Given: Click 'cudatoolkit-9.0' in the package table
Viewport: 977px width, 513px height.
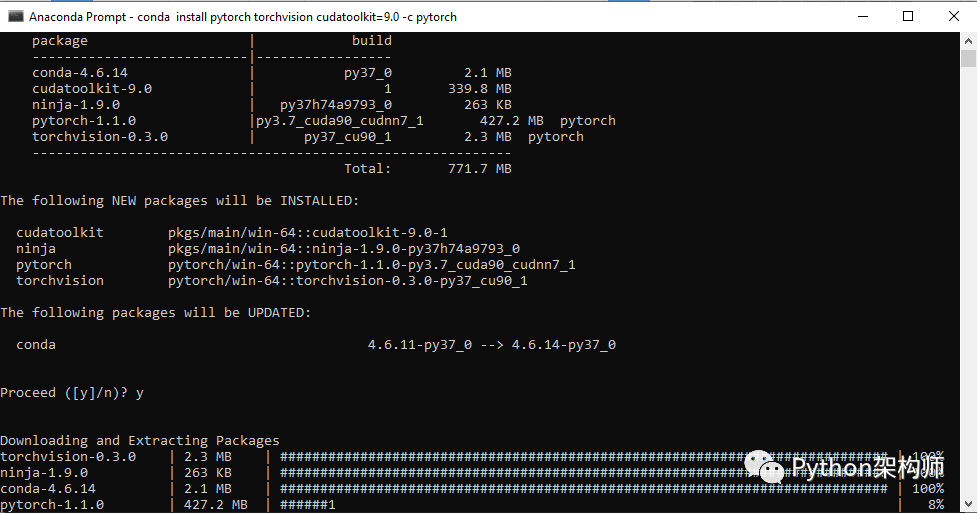Looking at the screenshot, I should click(x=92, y=89).
